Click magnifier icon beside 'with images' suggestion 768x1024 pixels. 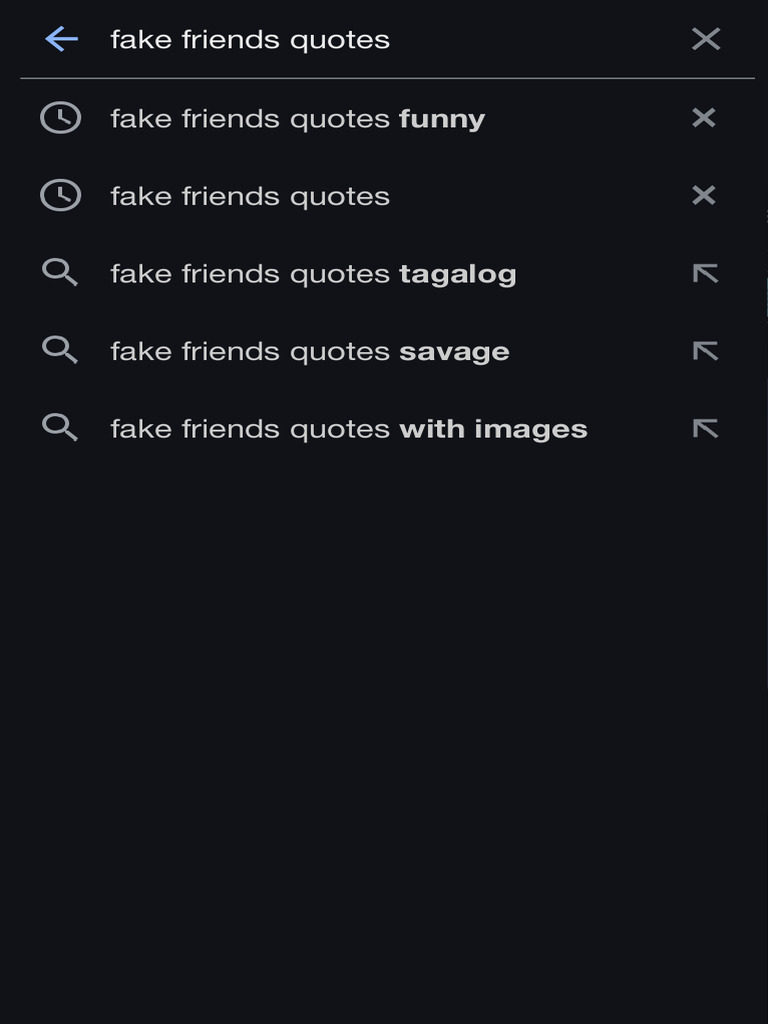point(60,428)
